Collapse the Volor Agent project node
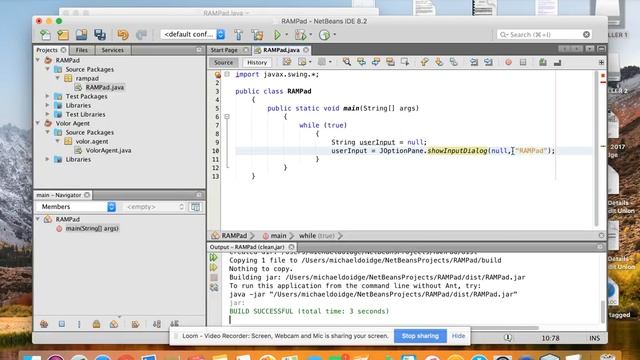Viewport: 640px width, 360px height. coord(38,123)
